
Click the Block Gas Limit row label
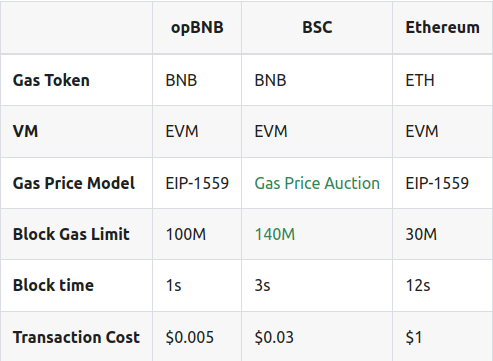click(x=71, y=234)
